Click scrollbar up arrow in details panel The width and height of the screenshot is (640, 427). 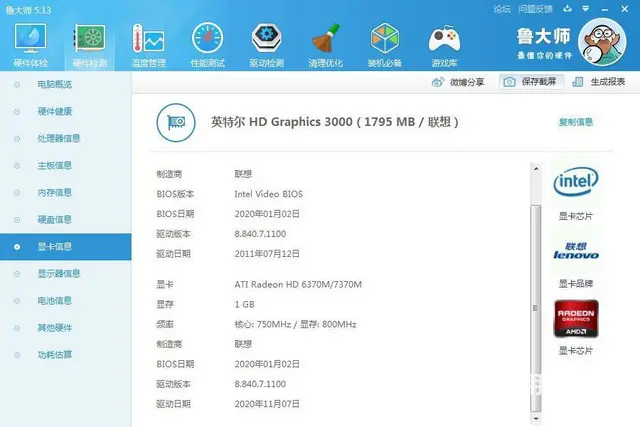(536, 169)
